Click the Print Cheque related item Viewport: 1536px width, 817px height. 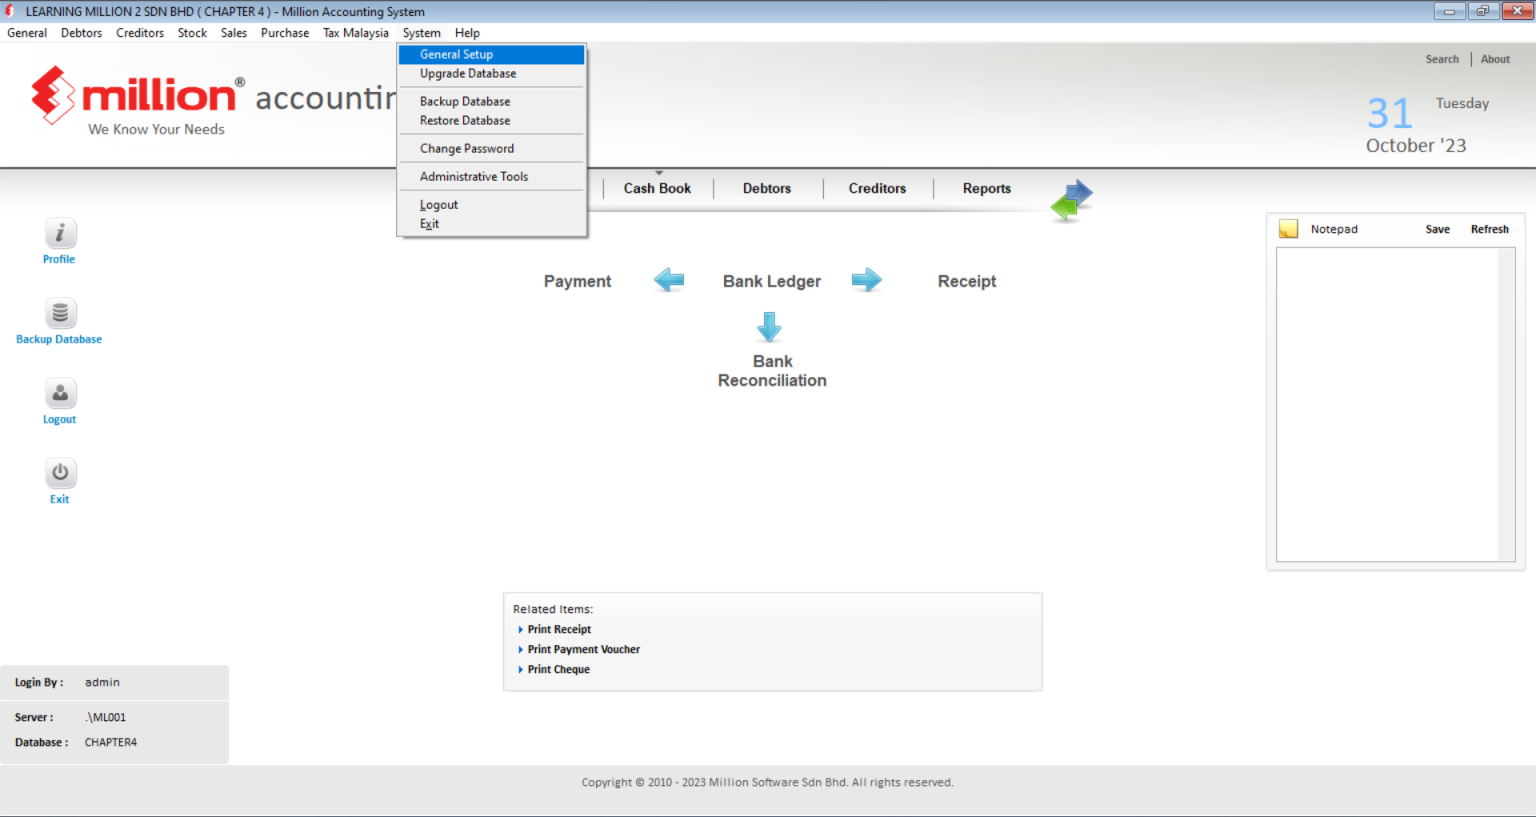click(x=559, y=669)
